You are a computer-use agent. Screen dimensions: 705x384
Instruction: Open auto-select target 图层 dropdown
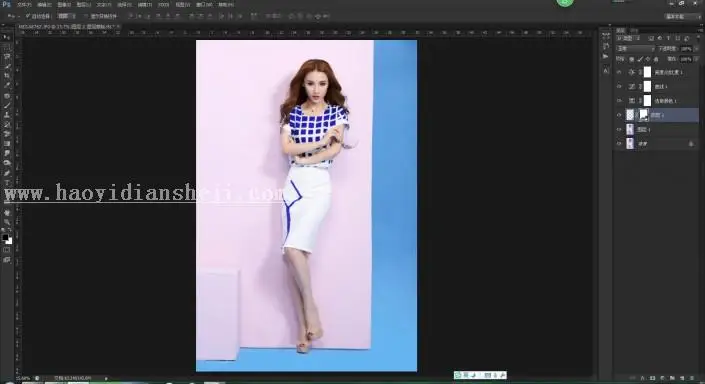[66, 16]
